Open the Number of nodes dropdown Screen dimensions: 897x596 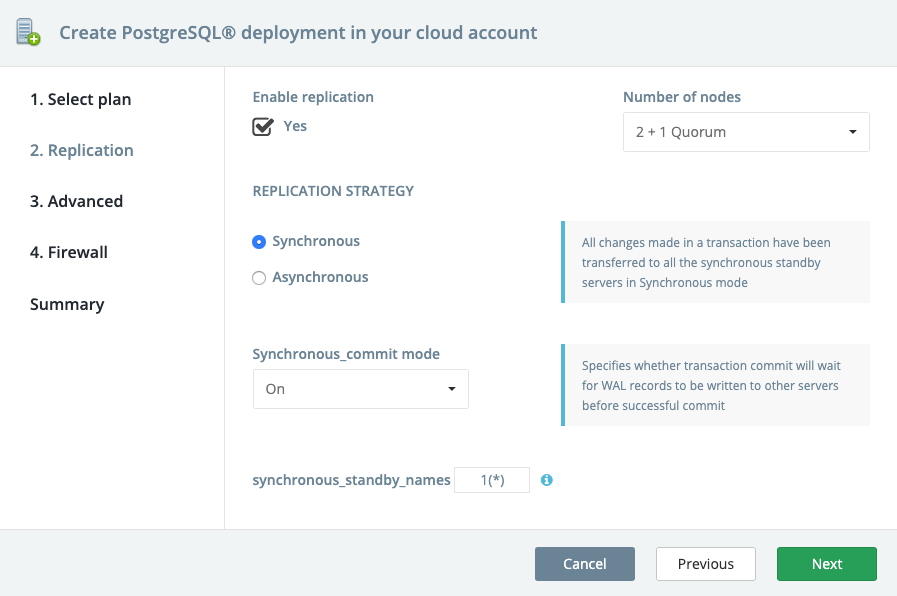coord(745,132)
